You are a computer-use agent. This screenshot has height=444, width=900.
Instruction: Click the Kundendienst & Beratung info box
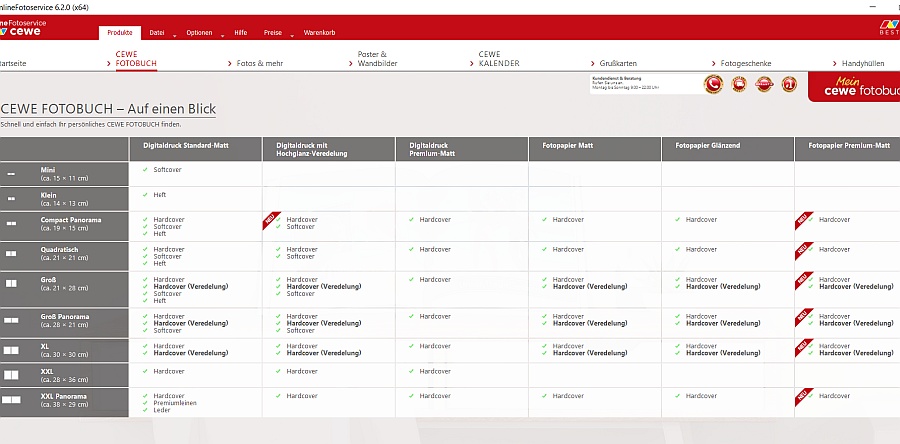(645, 84)
